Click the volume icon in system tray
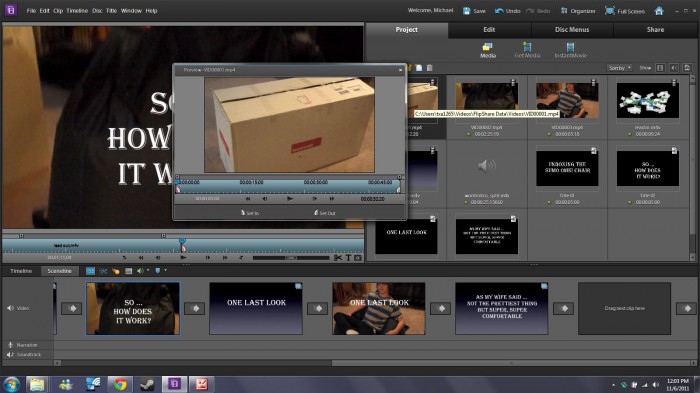 656,385
